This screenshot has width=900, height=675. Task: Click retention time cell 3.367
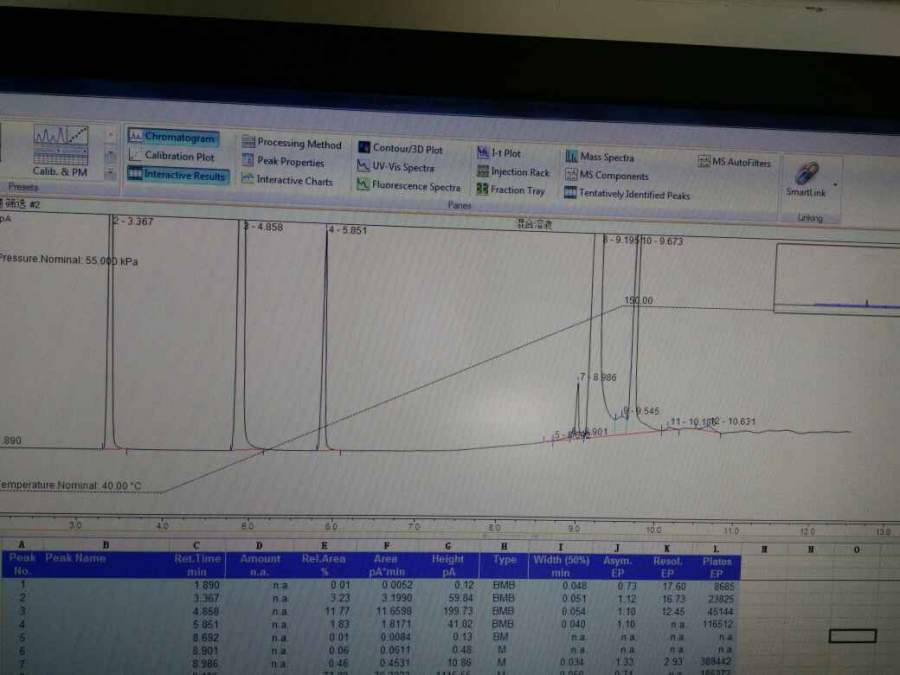[206, 598]
